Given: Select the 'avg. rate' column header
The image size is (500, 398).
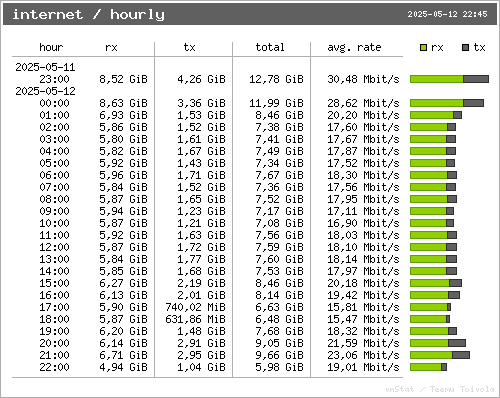Looking at the screenshot, I should [x=354, y=47].
